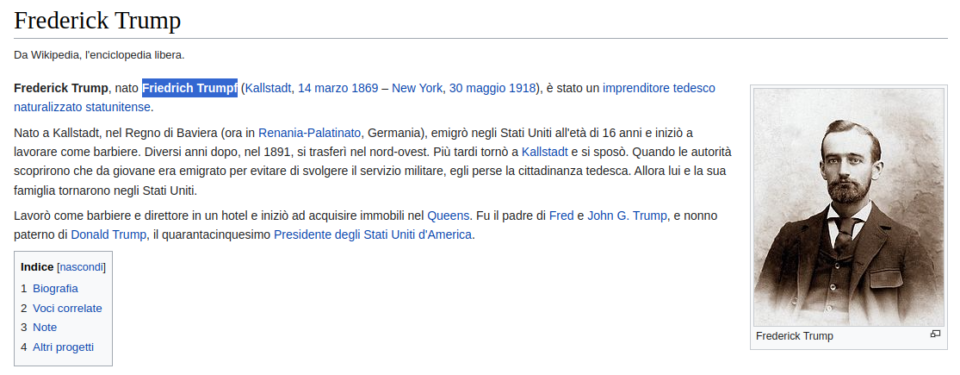Viewport: 960px width, 375px height.
Task: Open Presidente degli Stati Uniti d'America link
Action: pyautogui.click(x=373, y=235)
